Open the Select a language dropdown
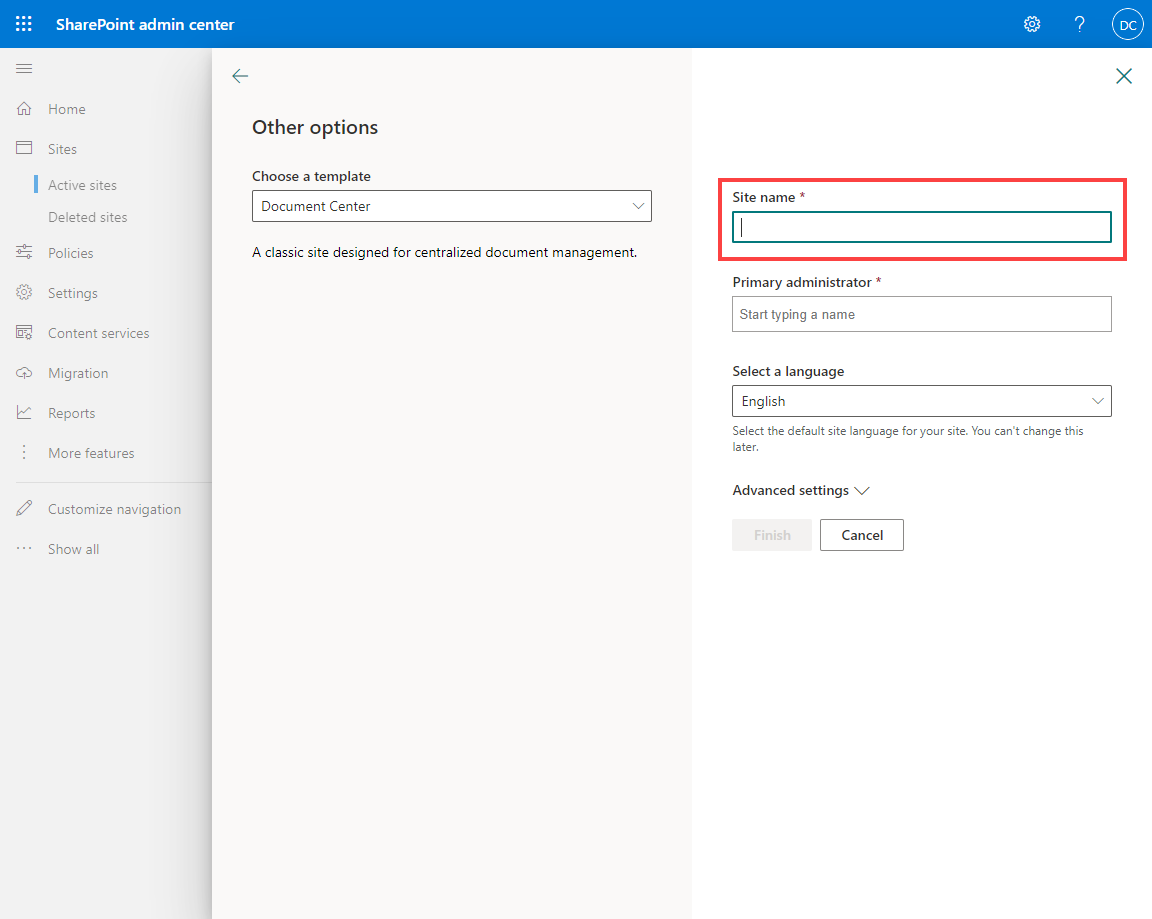 coord(921,401)
